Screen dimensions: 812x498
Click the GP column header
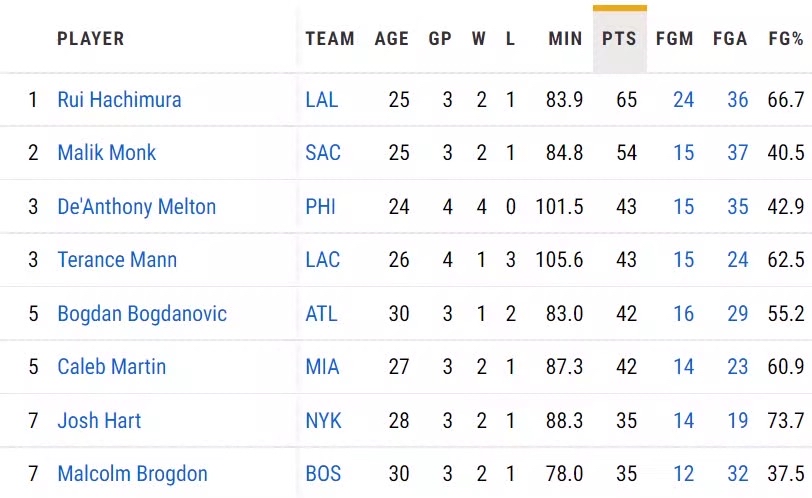440,39
